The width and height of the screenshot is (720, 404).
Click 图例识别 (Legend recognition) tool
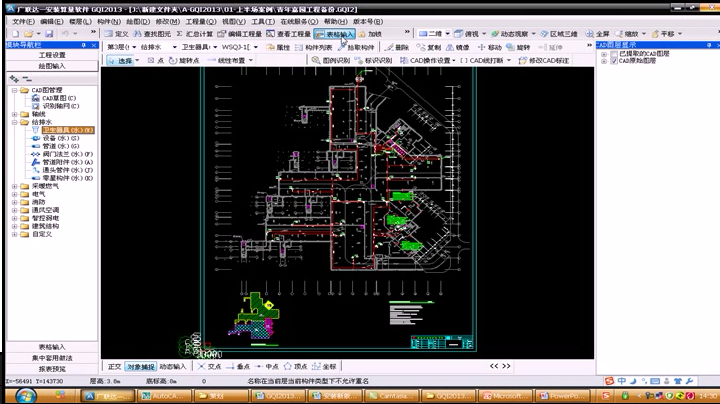(x=331, y=60)
